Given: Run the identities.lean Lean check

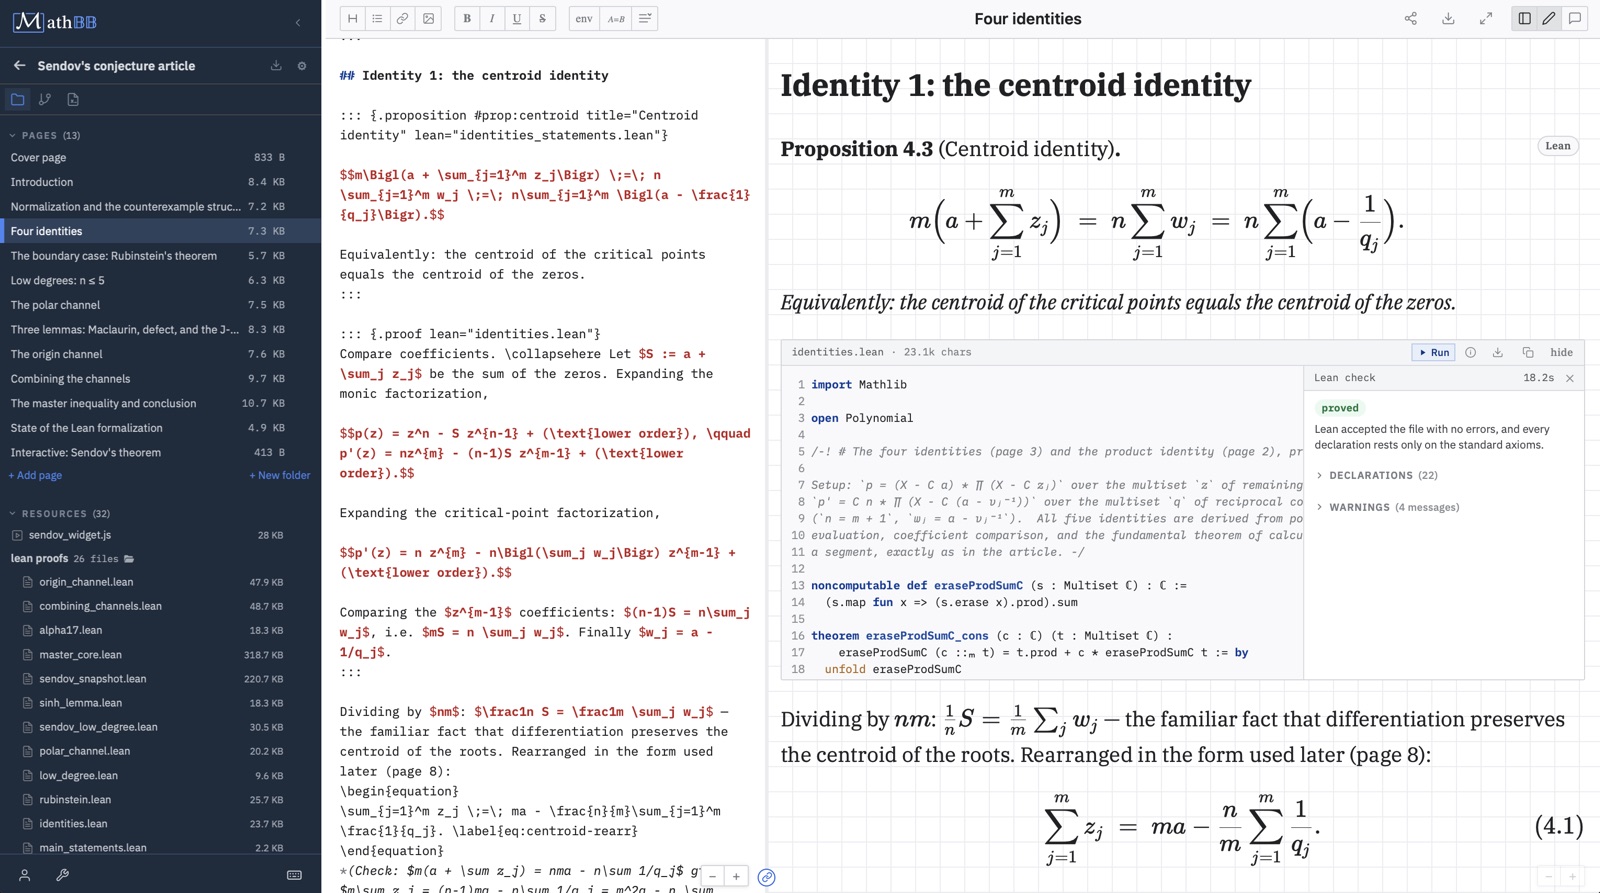Looking at the screenshot, I should tap(1433, 352).
